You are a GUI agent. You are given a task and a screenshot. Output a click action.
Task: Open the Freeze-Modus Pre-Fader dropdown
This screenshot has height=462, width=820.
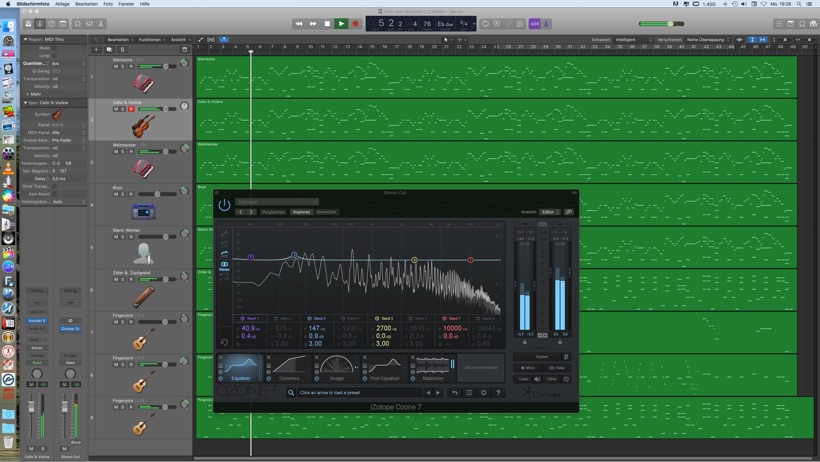69,140
